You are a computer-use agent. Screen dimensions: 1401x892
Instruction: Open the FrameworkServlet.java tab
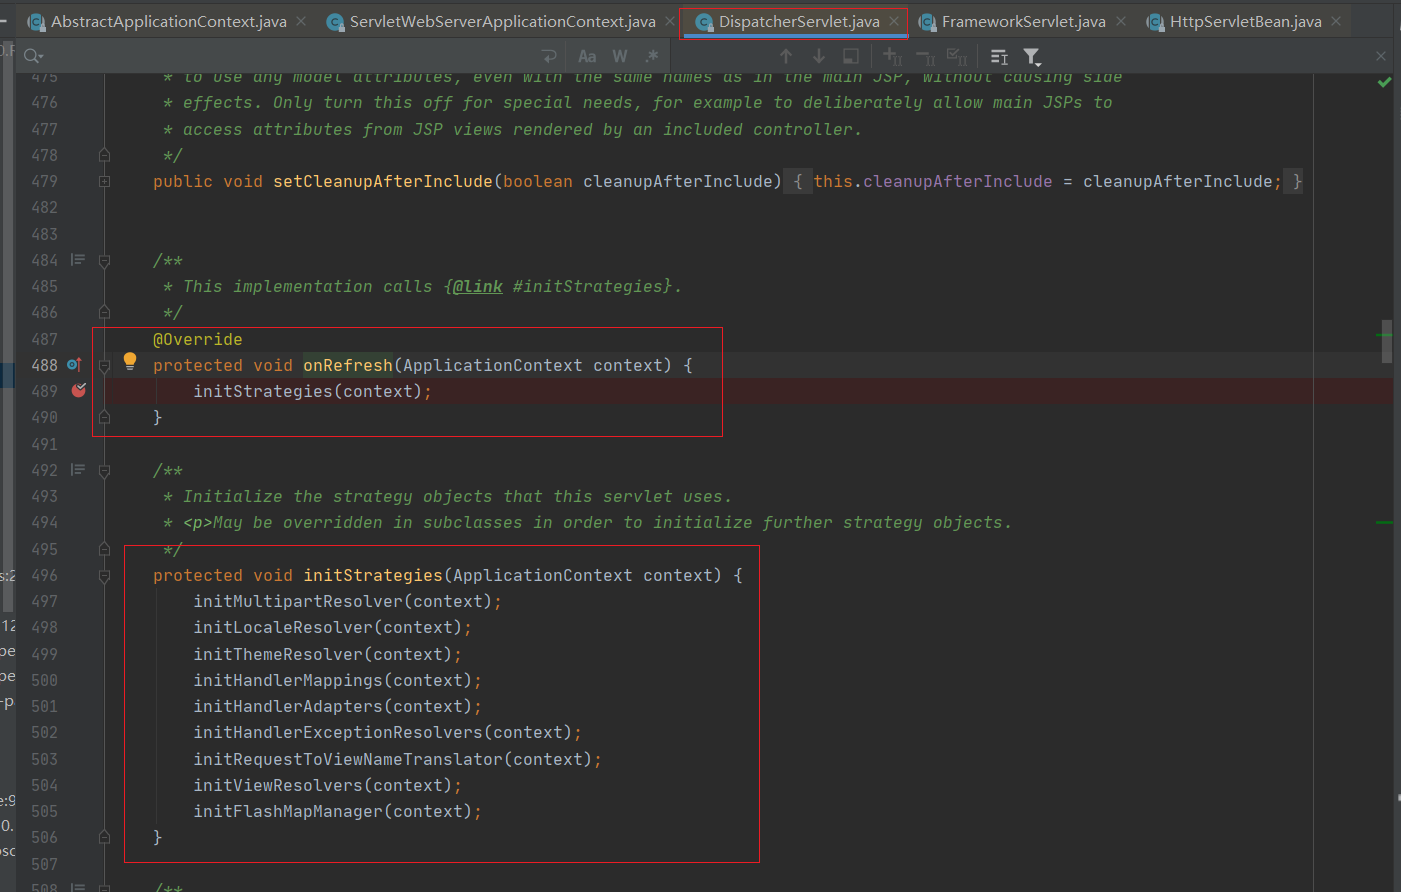(x=1023, y=21)
